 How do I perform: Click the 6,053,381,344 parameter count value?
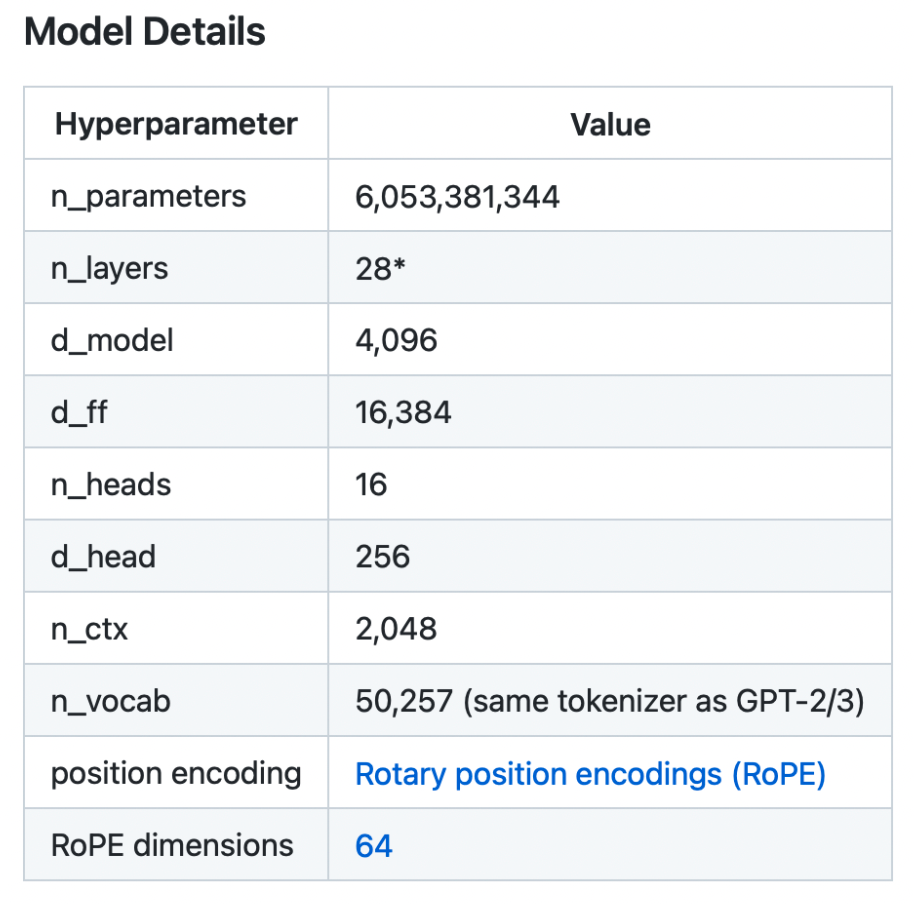pos(457,196)
